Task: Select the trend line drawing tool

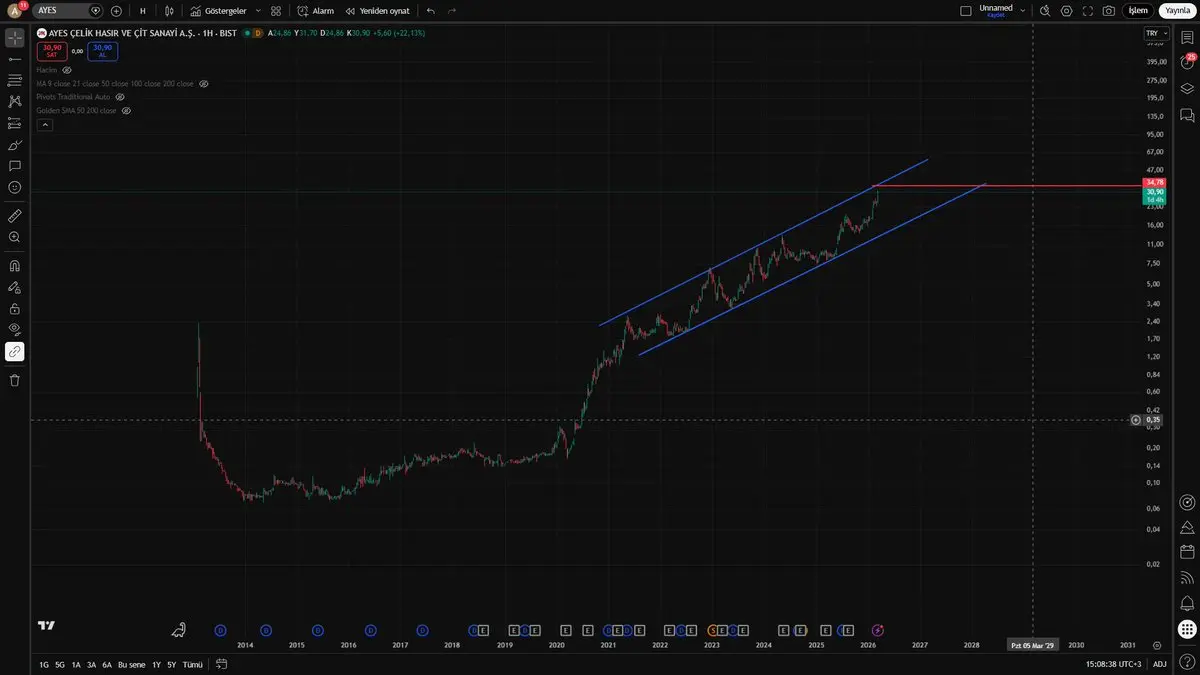Action: [15, 59]
